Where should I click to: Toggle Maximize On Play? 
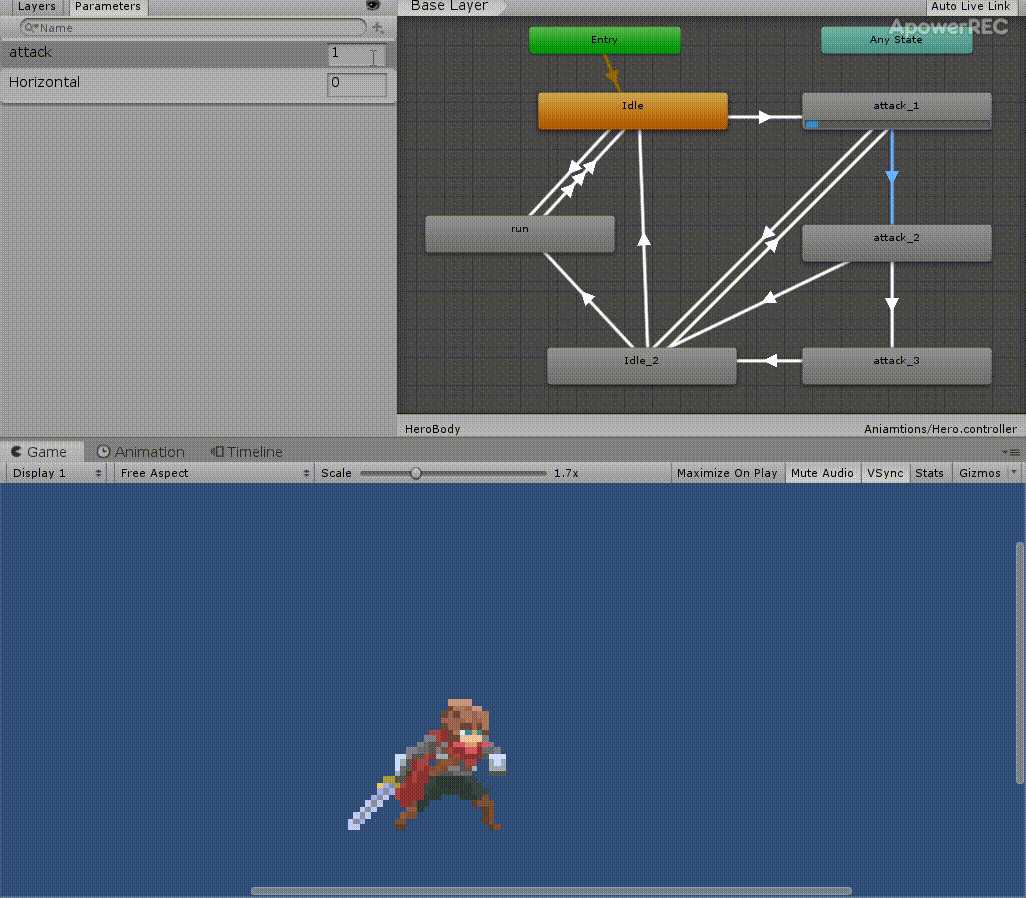[727, 473]
